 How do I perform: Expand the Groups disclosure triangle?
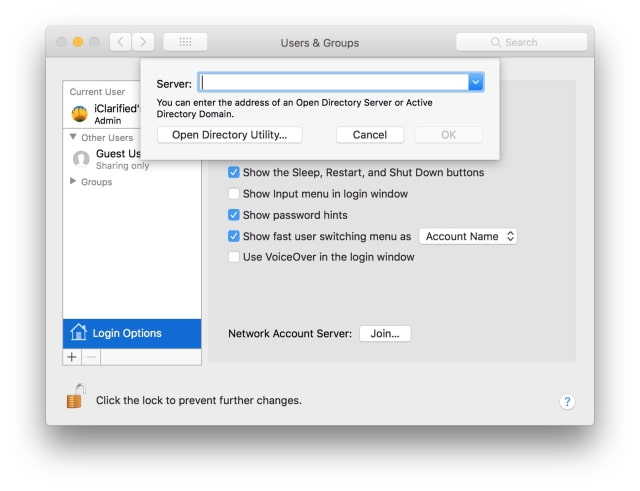point(73,181)
